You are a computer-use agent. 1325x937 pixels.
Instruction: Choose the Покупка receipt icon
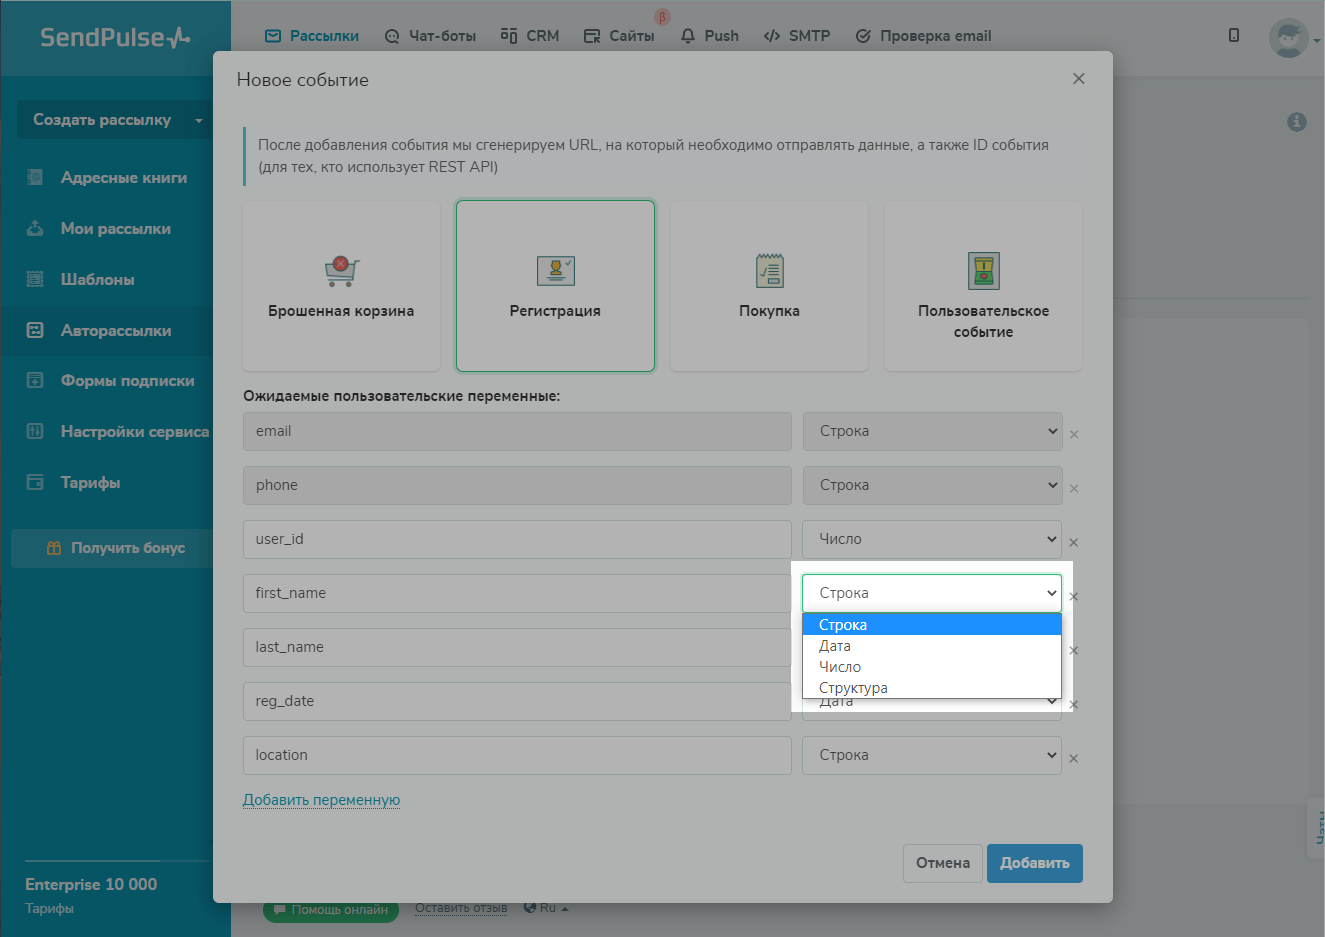(x=769, y=271)
